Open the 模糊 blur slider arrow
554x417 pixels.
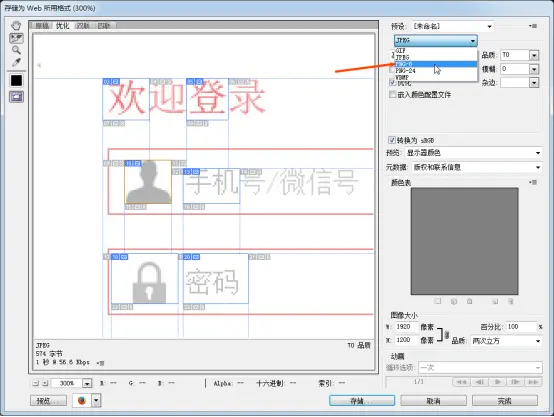(x=534, y=69)
